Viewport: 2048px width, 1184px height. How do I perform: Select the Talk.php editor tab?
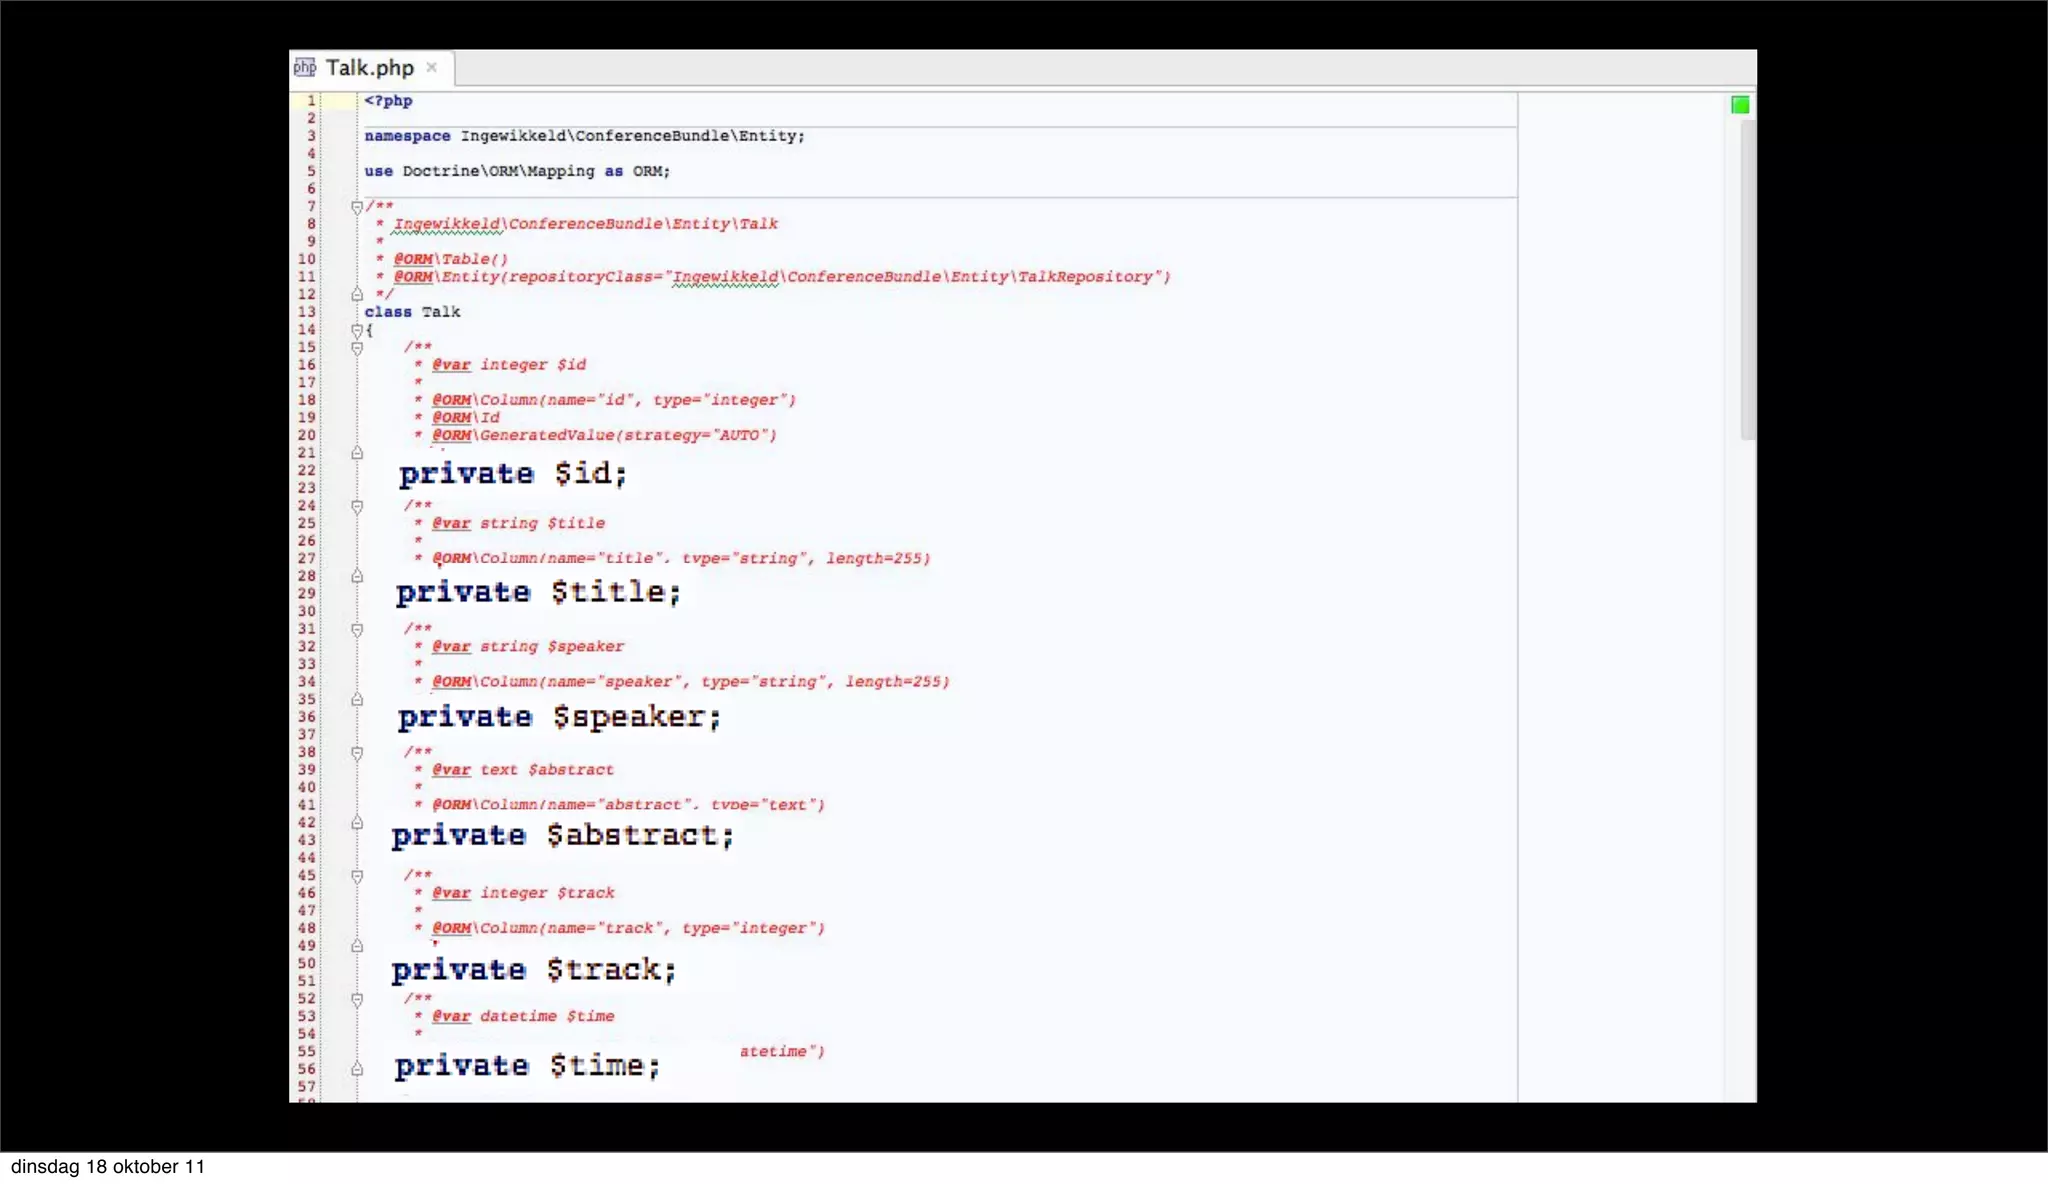click(369, 68)
